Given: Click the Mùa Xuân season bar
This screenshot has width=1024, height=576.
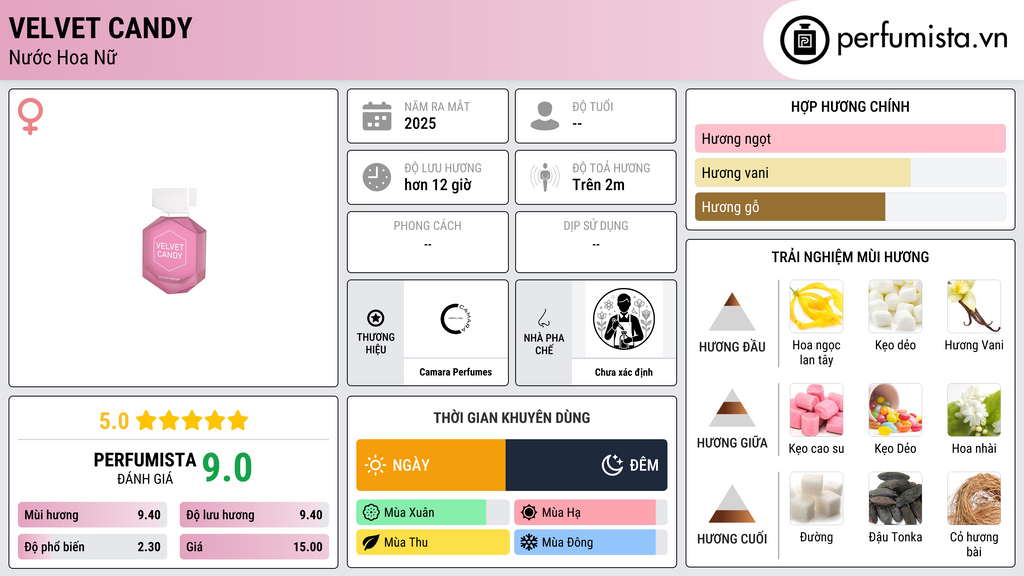Looking at the screenshot, I should click(433, 513).
